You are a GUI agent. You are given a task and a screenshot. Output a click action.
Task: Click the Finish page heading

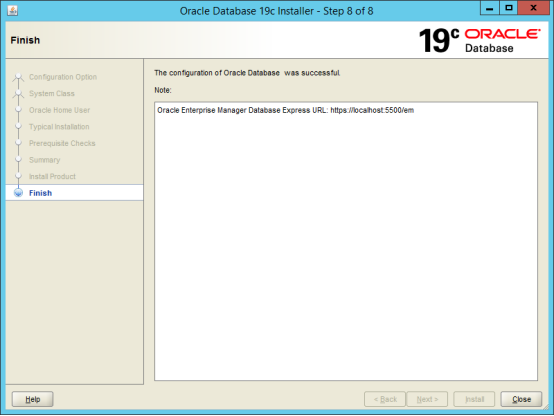[25, 40]
